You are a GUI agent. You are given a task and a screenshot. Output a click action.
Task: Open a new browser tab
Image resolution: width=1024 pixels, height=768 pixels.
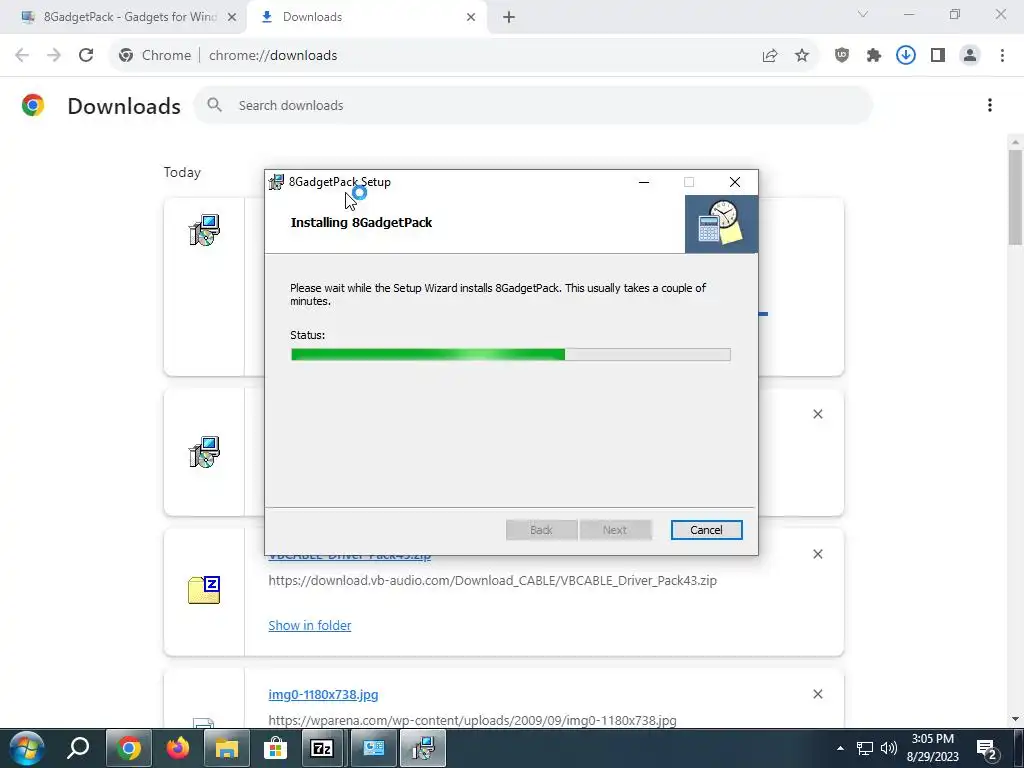coord(509,17)
